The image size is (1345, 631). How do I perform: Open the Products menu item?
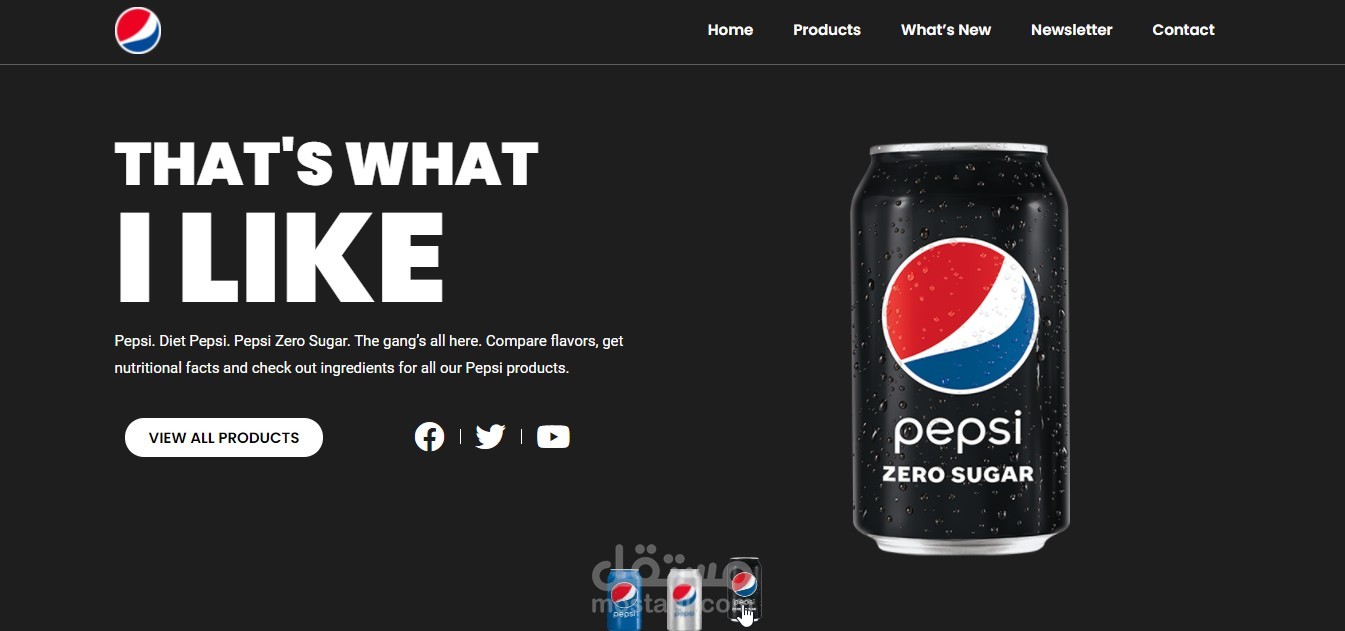click(827, 30)
